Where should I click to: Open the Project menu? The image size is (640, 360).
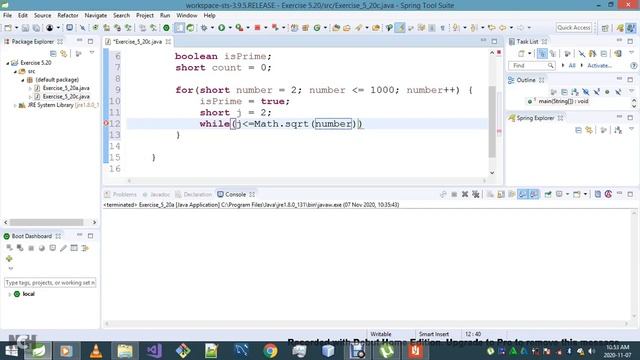coord(145,16)
